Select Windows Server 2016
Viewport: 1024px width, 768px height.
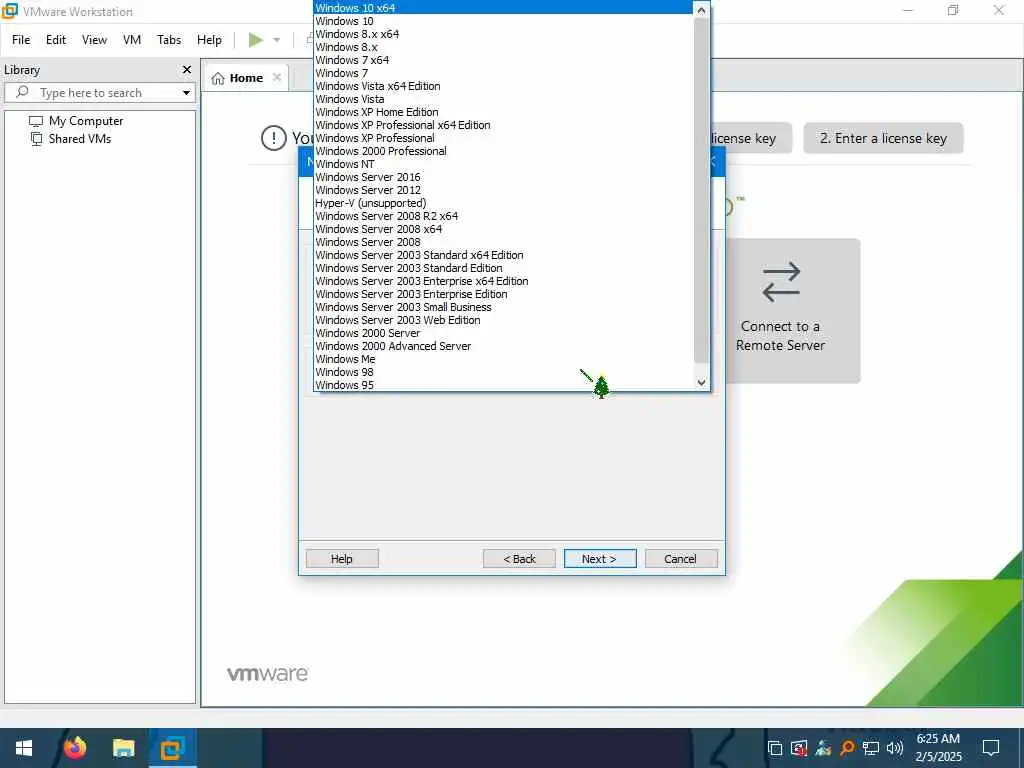click(504, 177)
